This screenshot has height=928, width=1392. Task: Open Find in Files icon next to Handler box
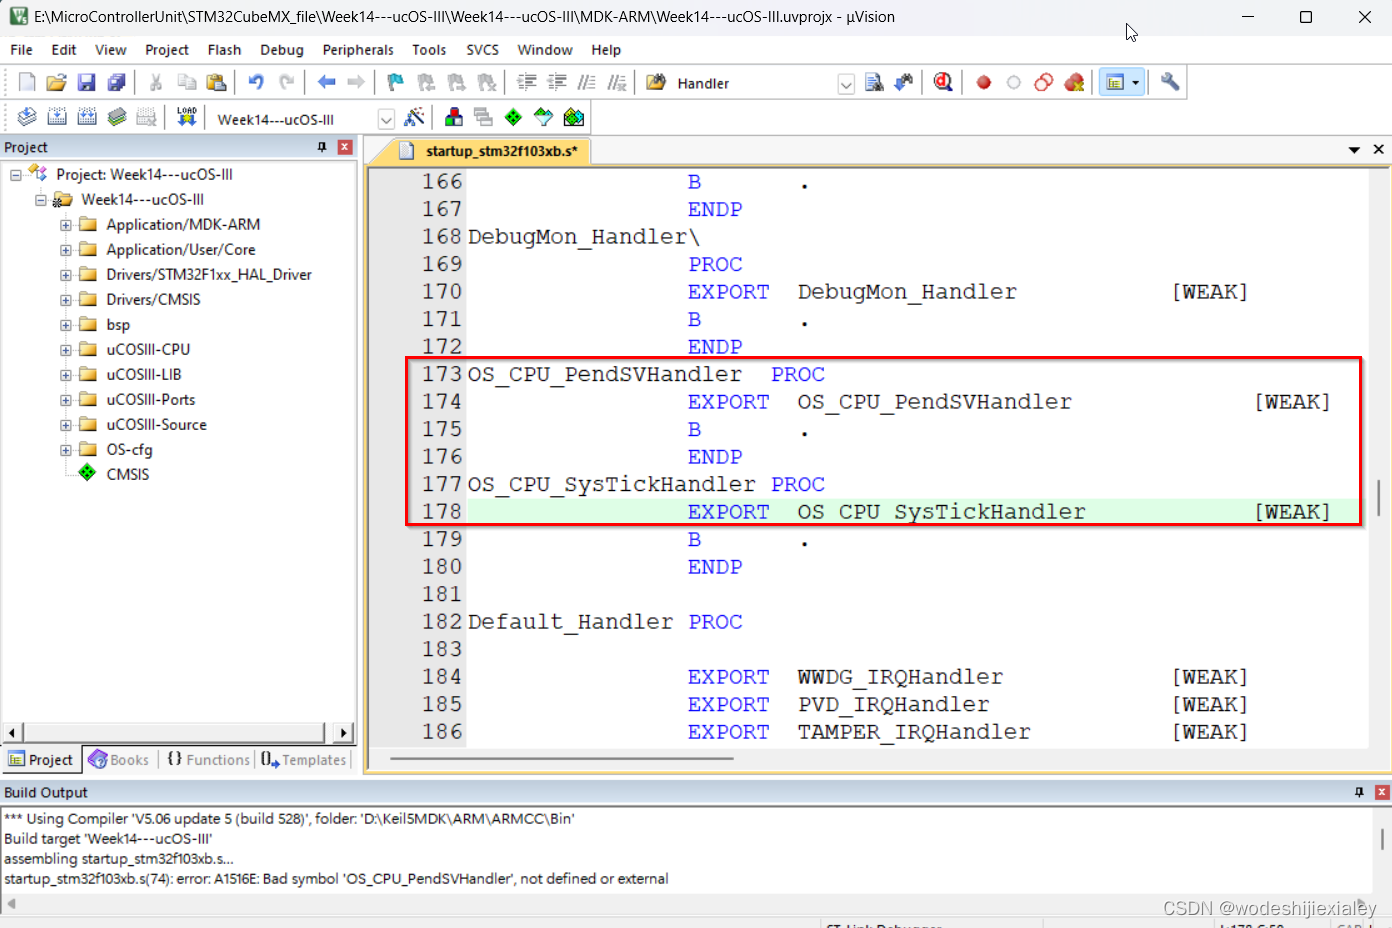point(656,83)
